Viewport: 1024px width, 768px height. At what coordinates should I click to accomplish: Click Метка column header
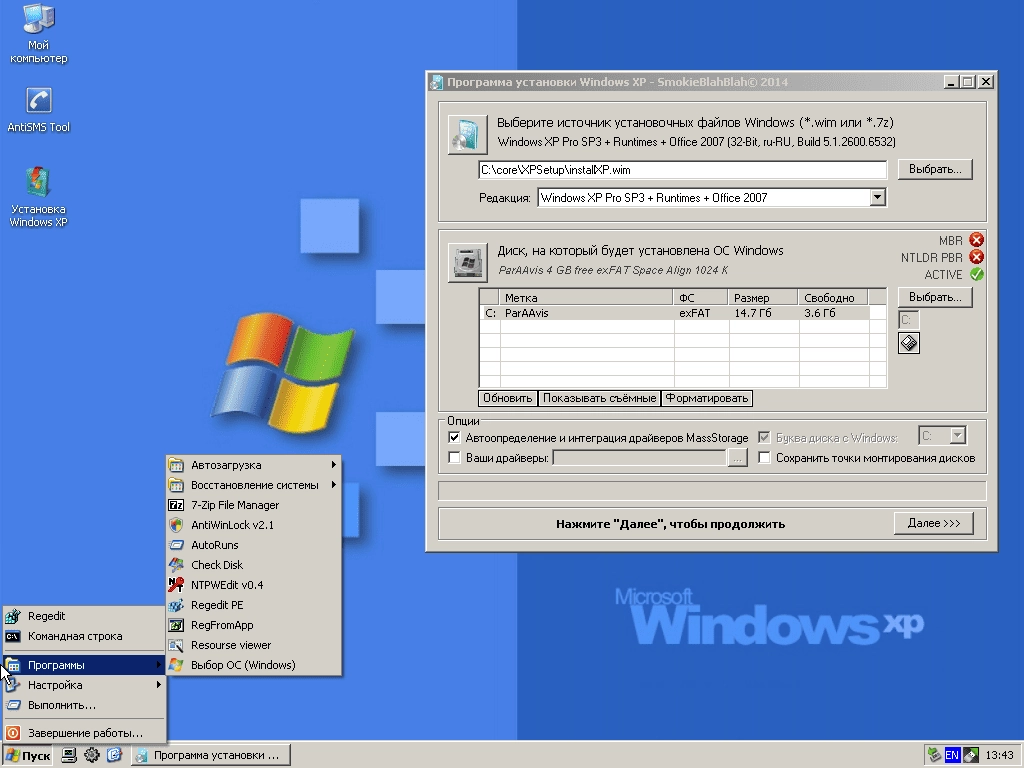point(586,298)
